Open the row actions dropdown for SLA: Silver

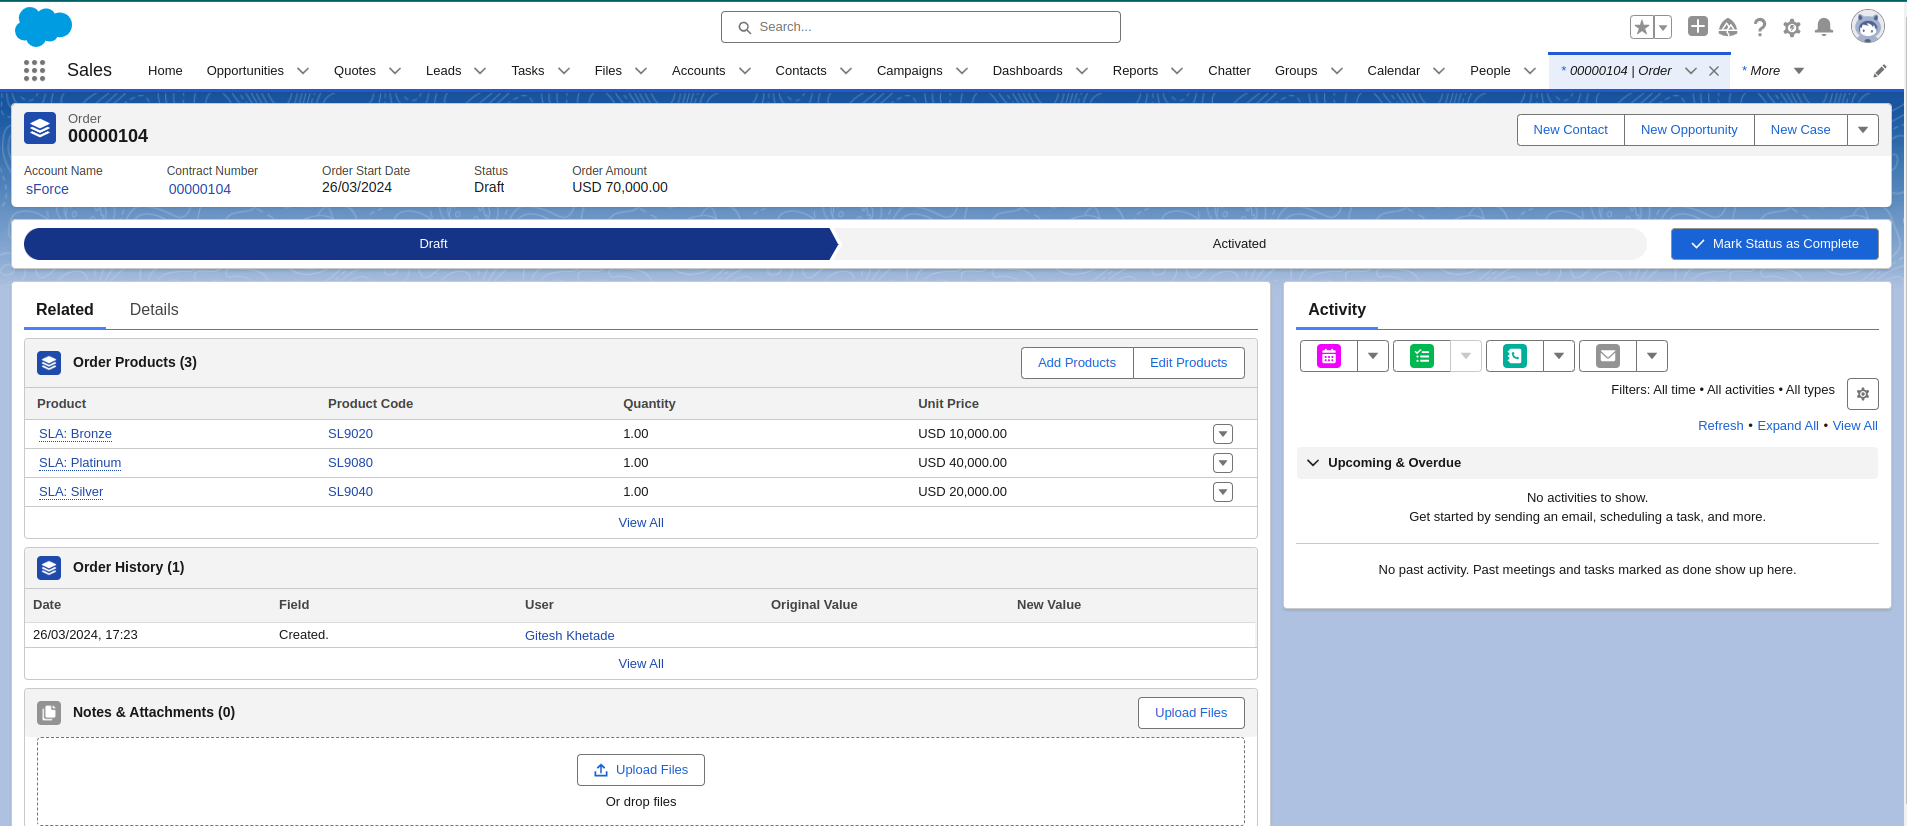point(1223,492)
